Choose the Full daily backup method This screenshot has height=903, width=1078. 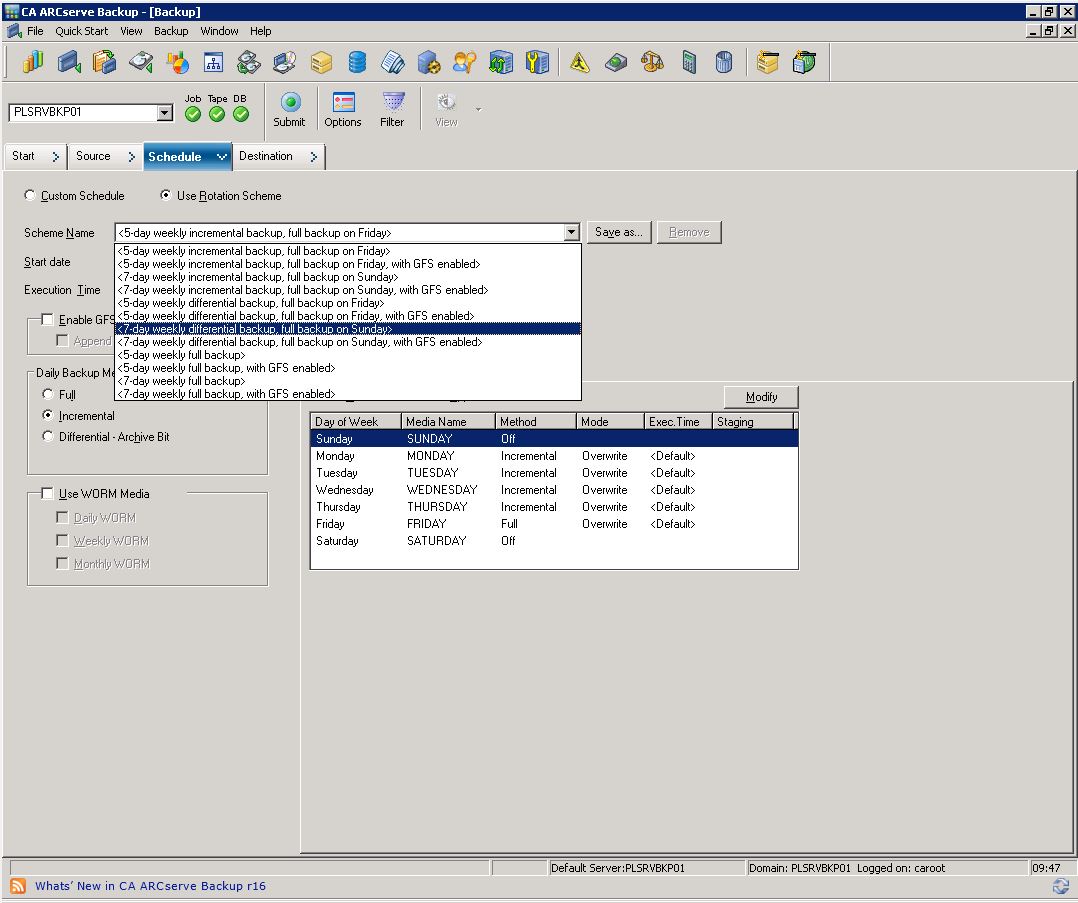coord(48,395)
